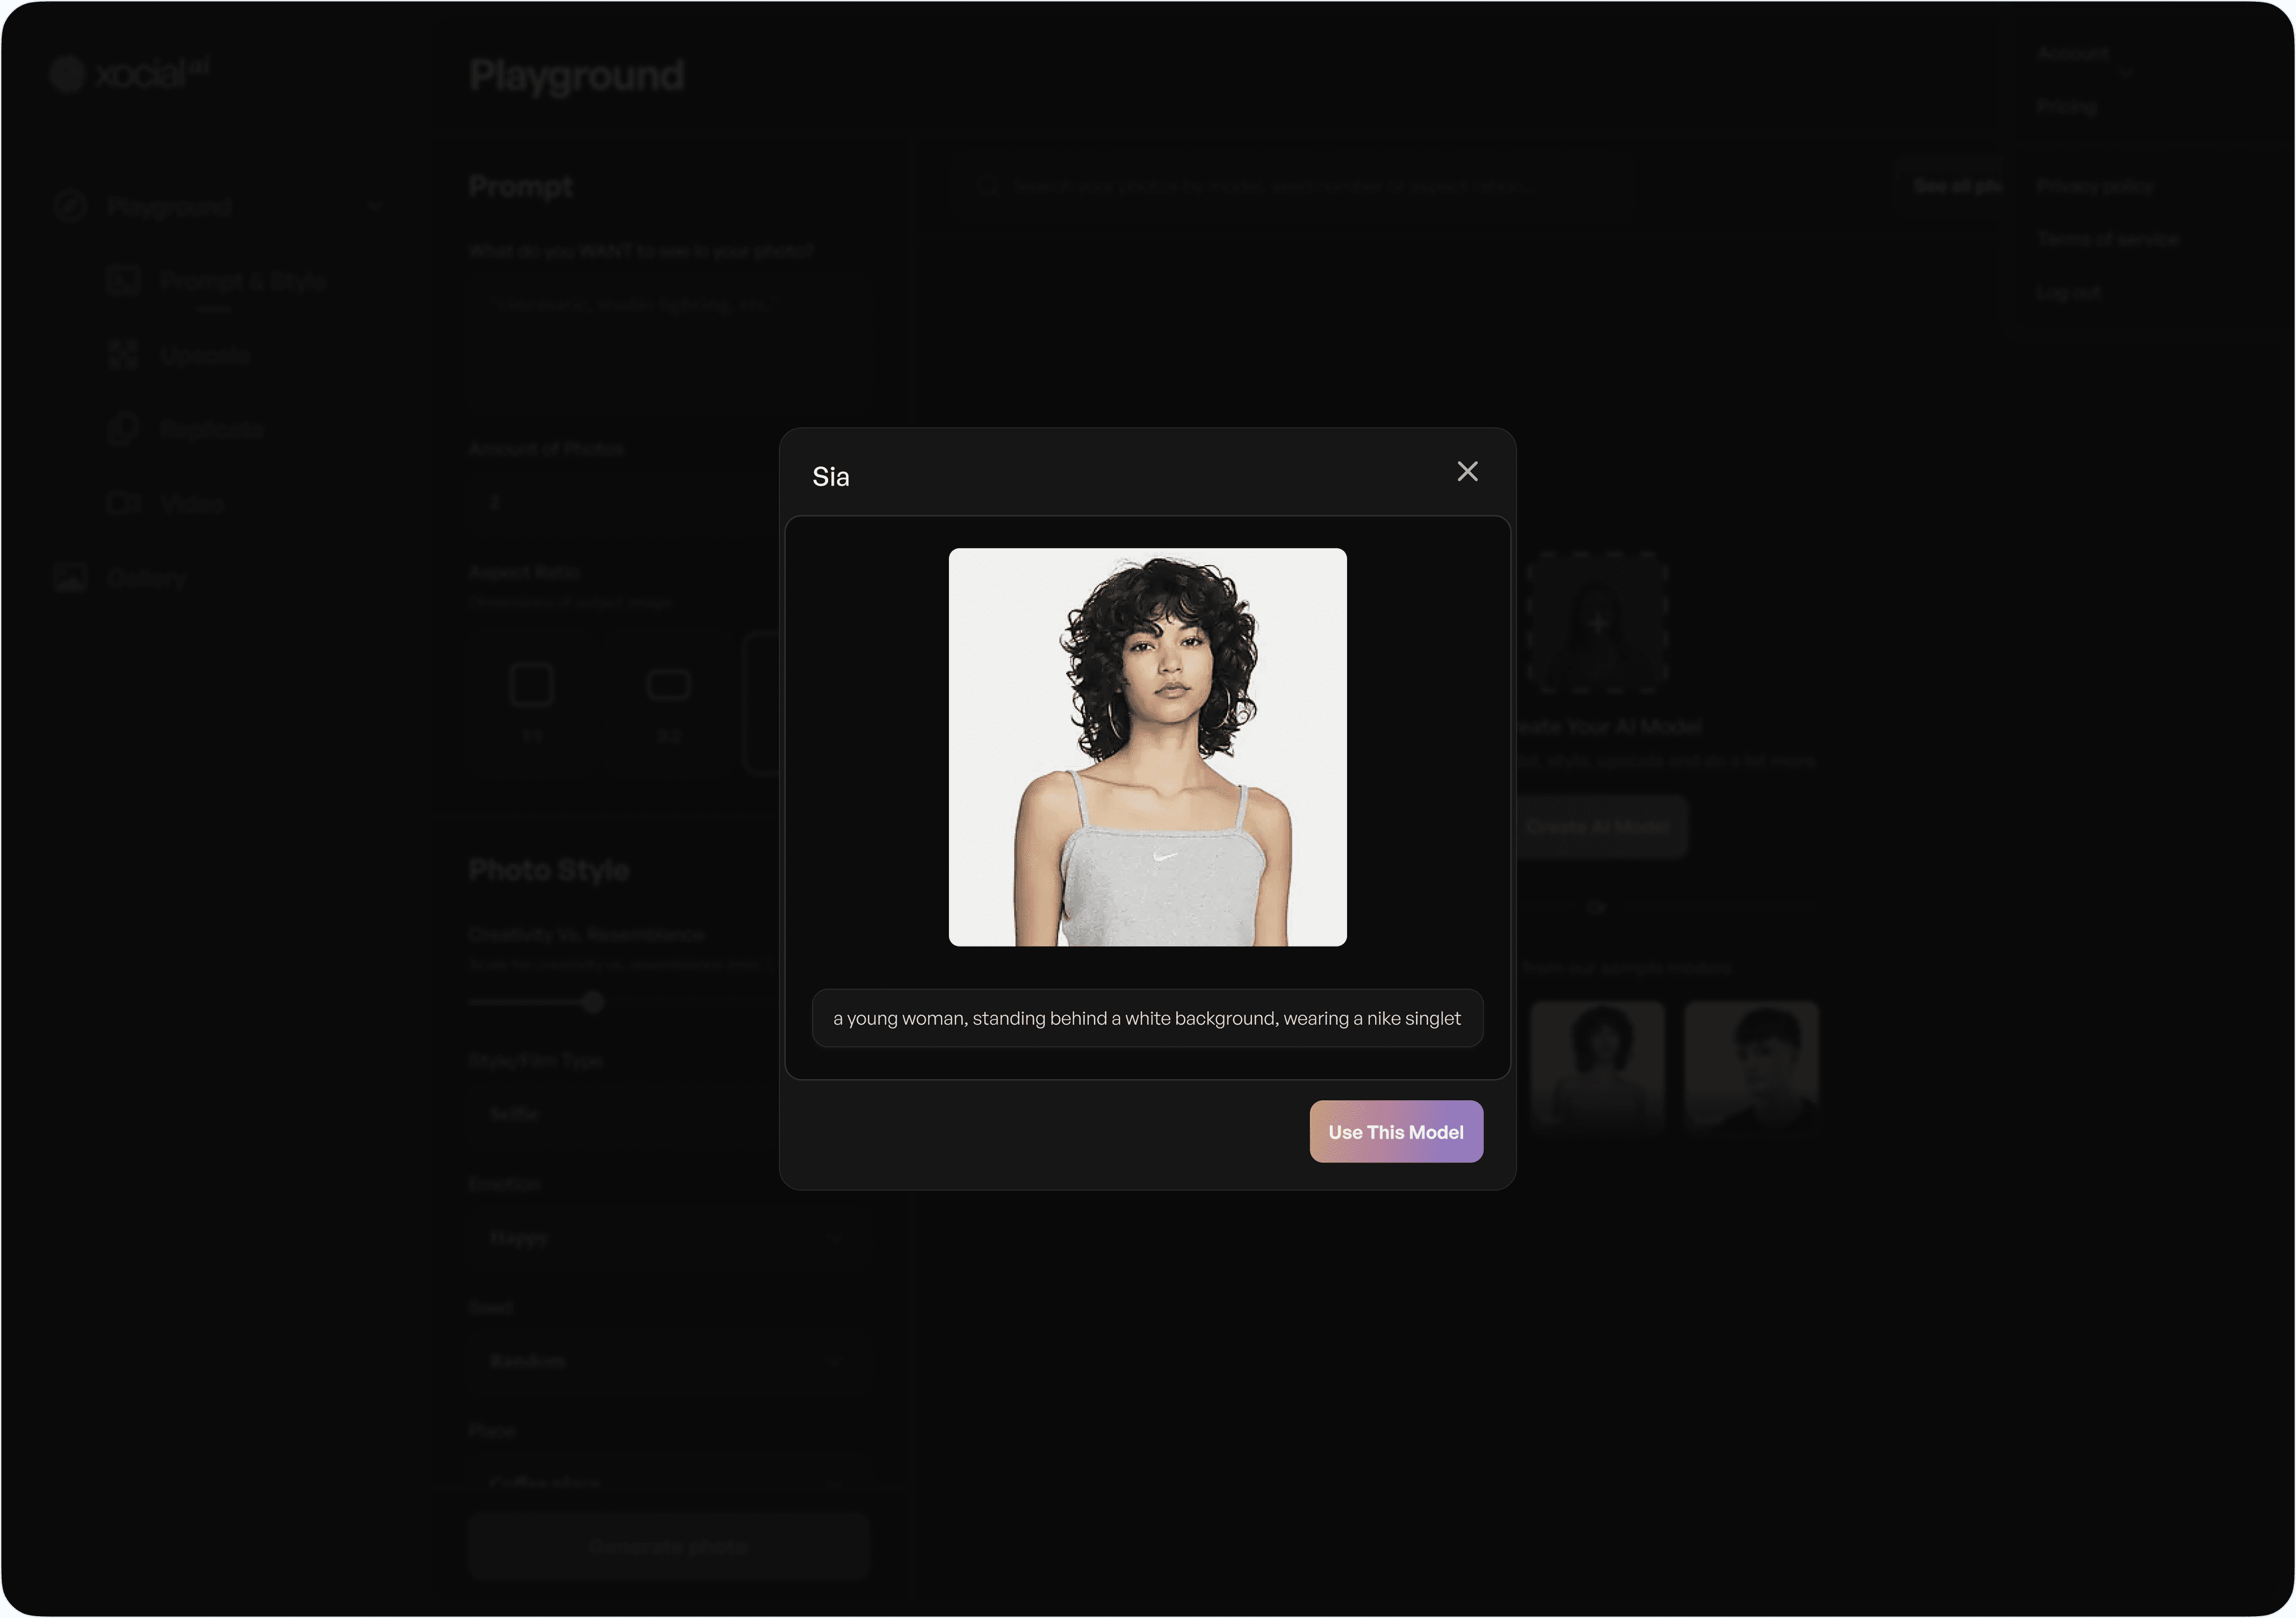Select the Upscale grid icon

click(123, 355)
